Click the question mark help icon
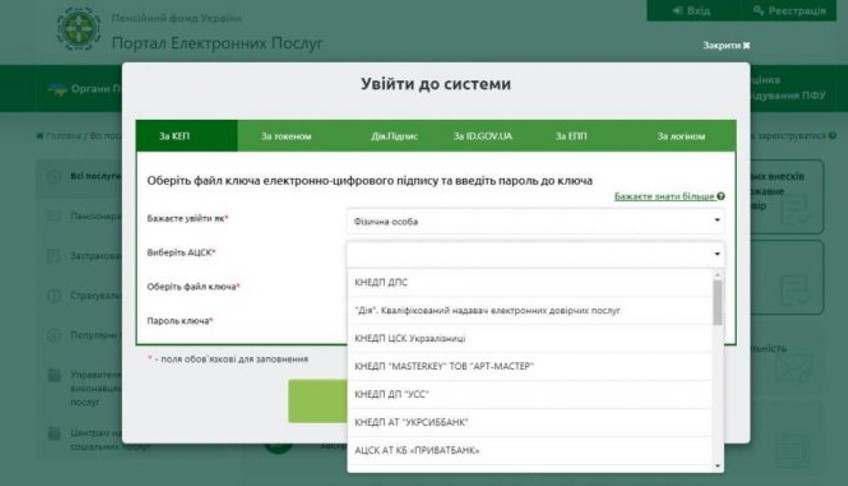 721,197
